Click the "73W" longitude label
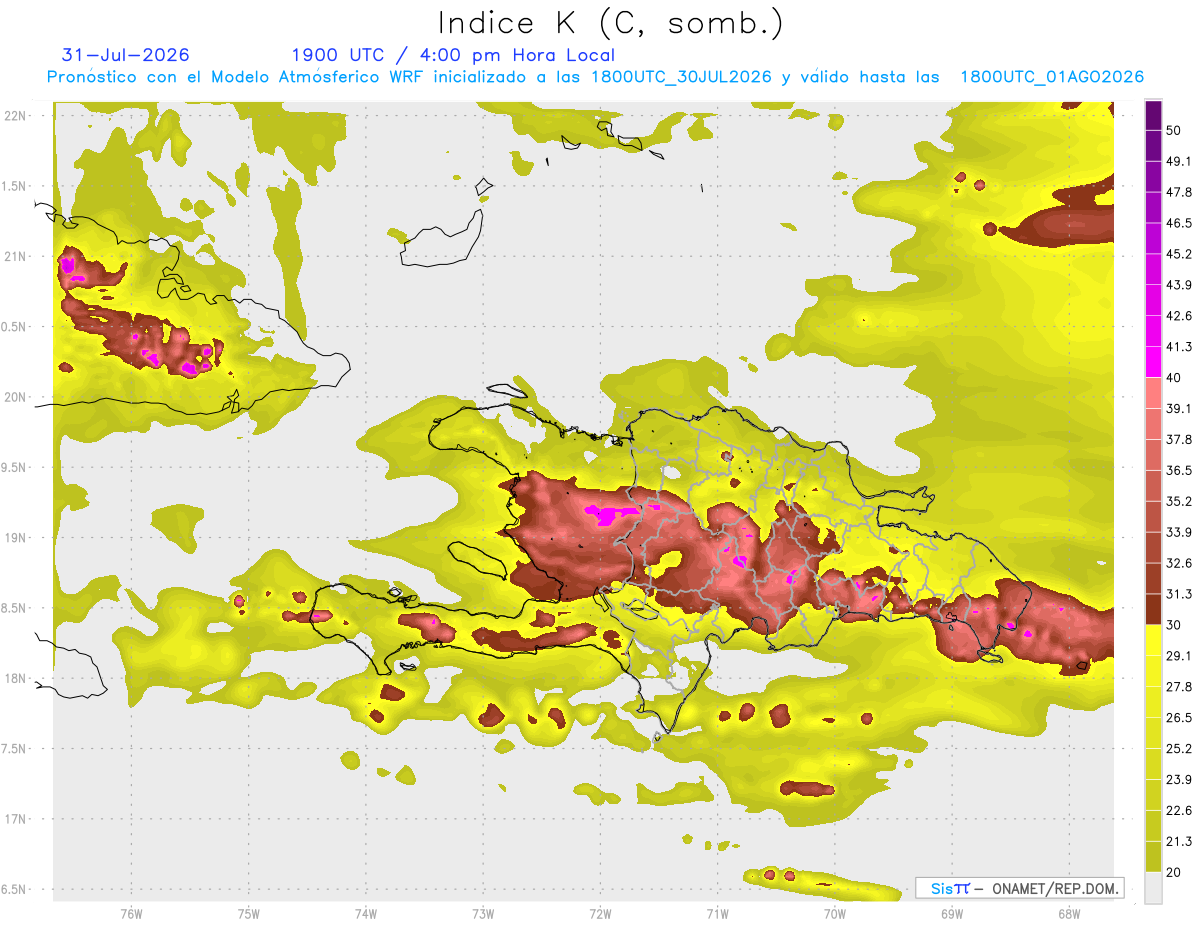1200x927 pixels. pos(483,914)
